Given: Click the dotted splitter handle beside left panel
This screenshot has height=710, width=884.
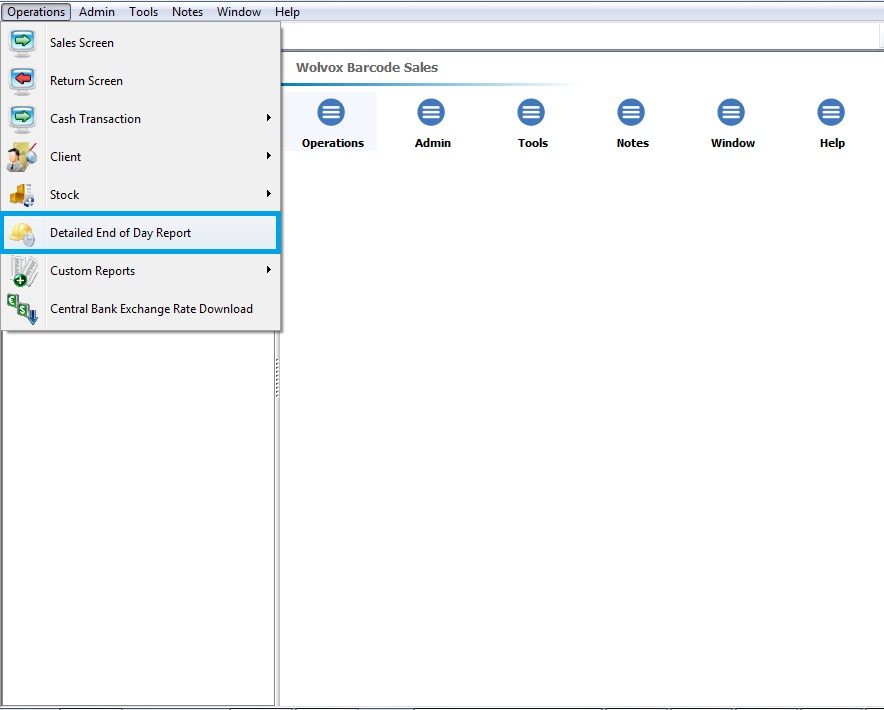Looking at the screenshot, I should pos(277,378).
